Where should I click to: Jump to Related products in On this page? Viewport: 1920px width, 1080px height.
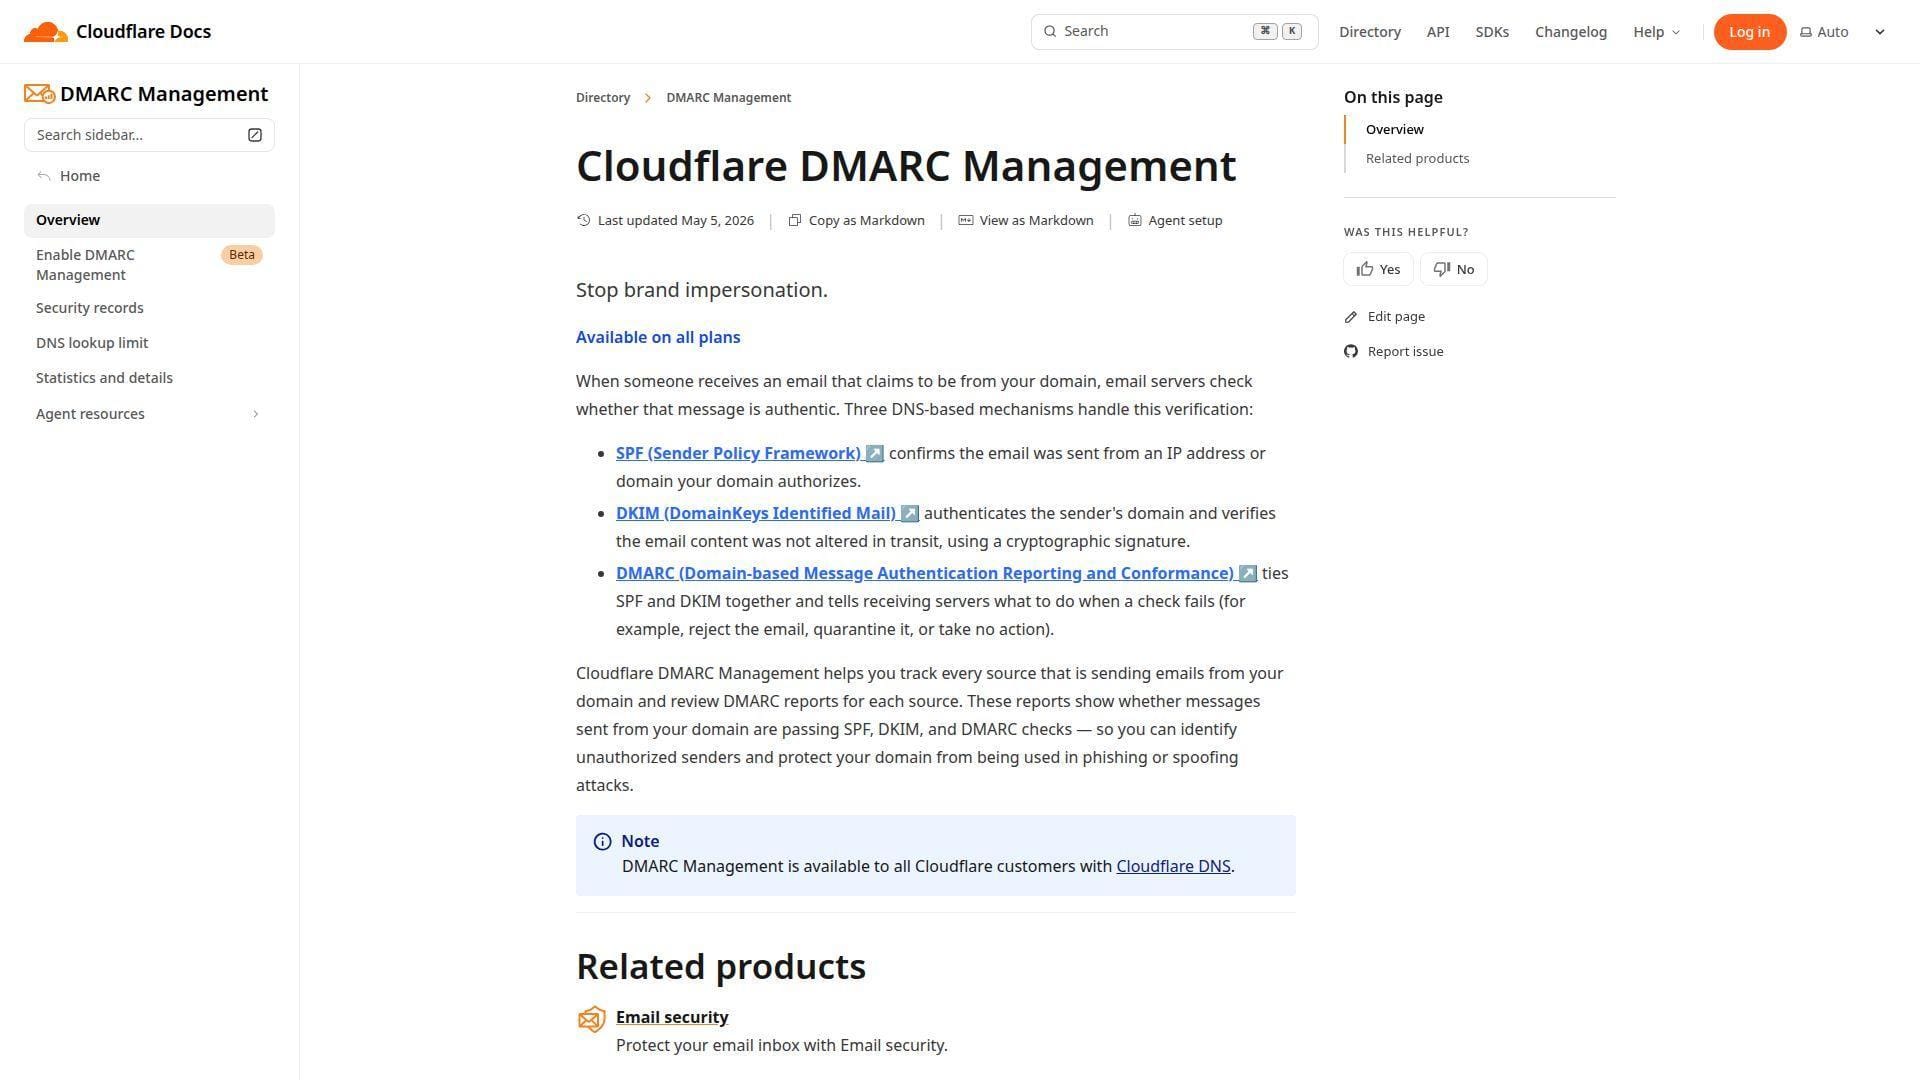click(x=1417, y=159)
